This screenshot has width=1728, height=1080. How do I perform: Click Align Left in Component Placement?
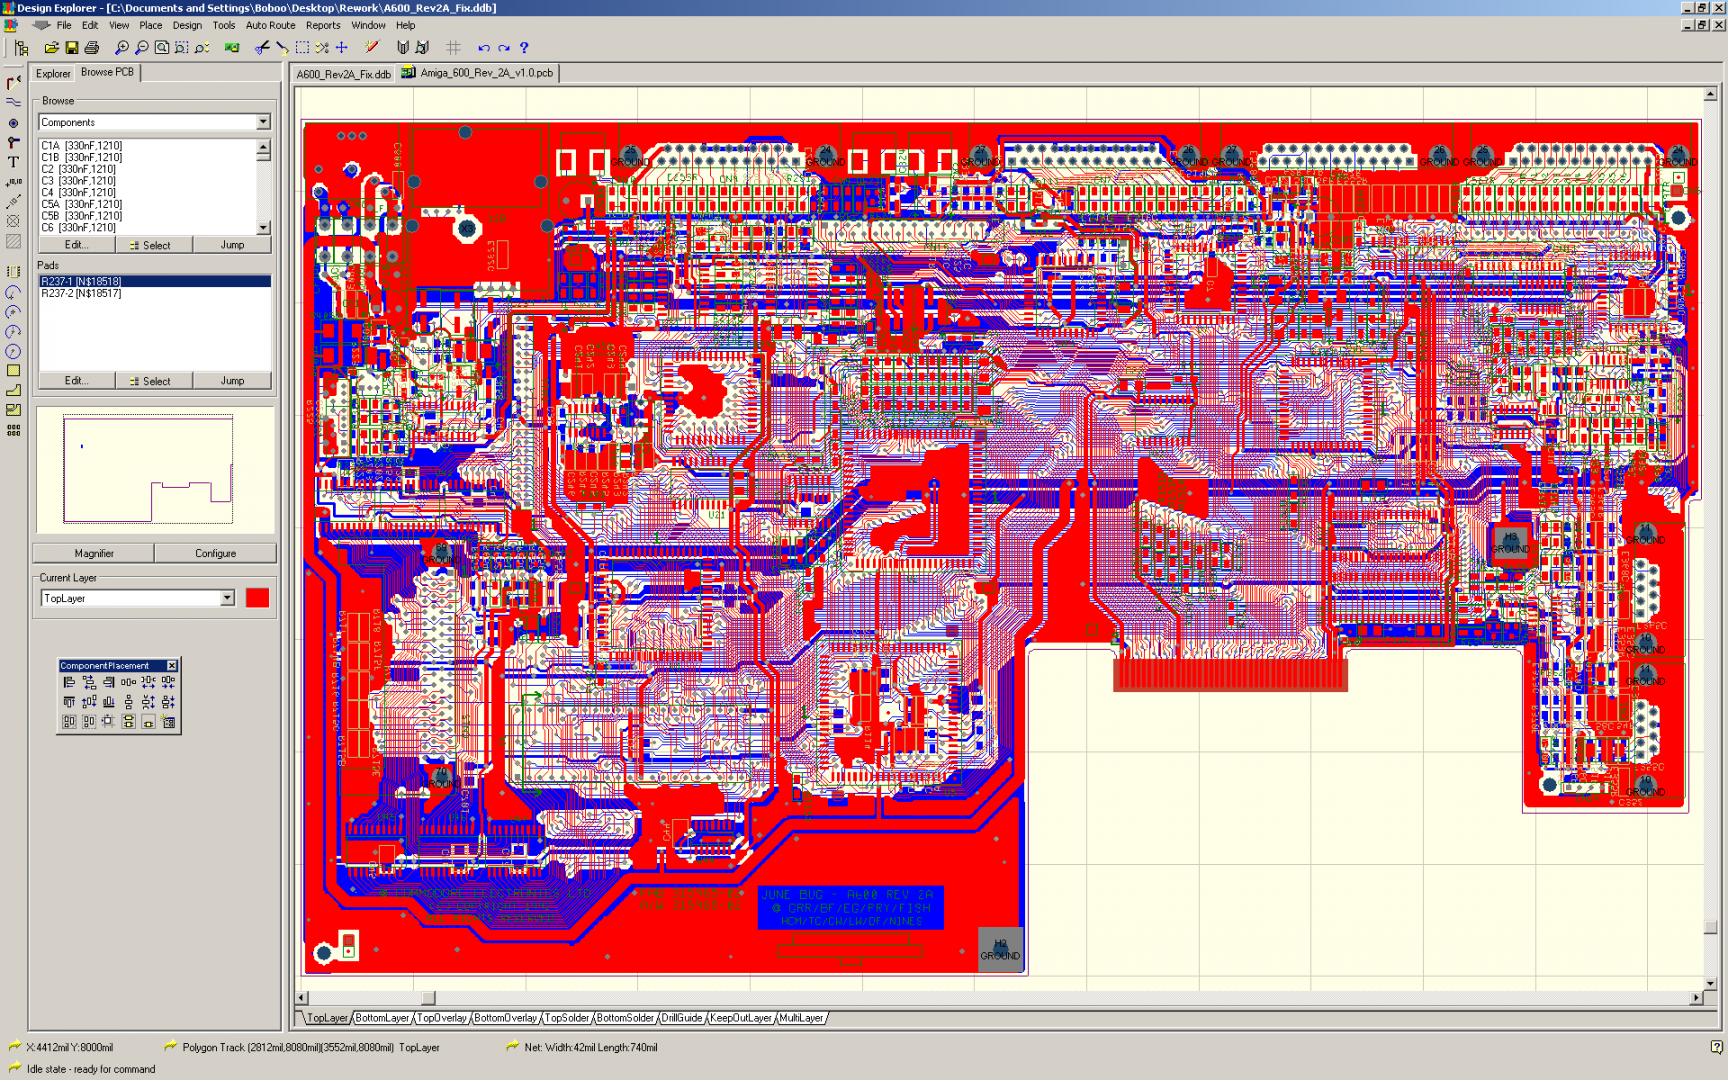click(x=69, y=682)
